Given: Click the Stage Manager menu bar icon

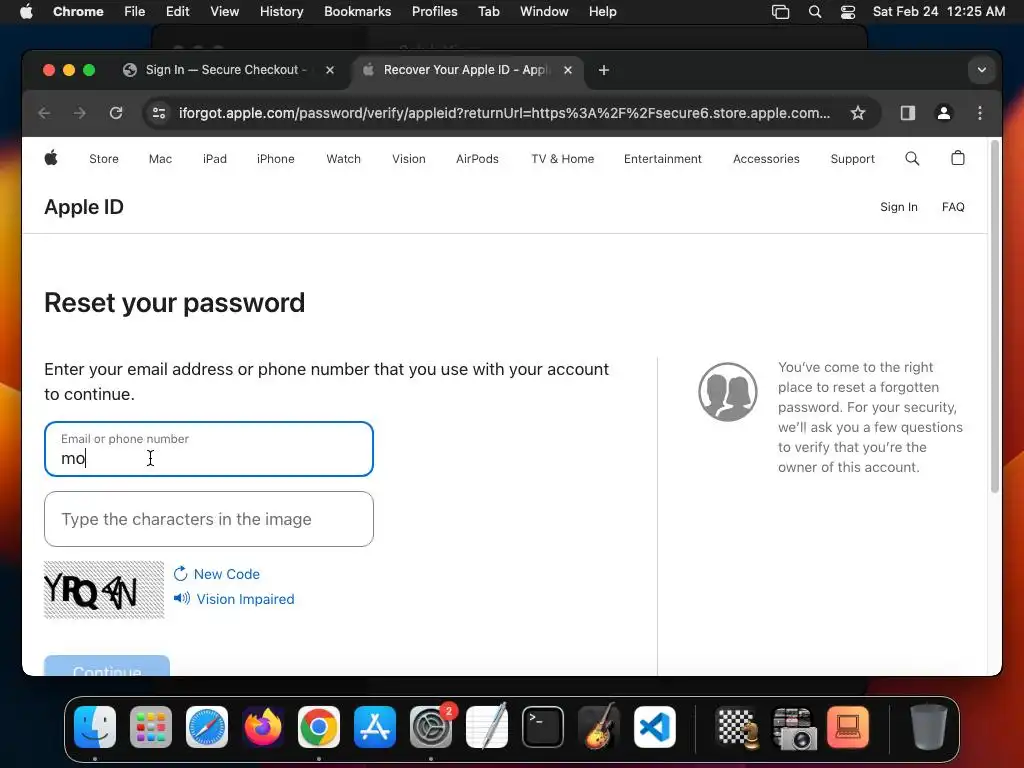Looking at the screenshot, I should pyautogui.click(x=780, y=12).
